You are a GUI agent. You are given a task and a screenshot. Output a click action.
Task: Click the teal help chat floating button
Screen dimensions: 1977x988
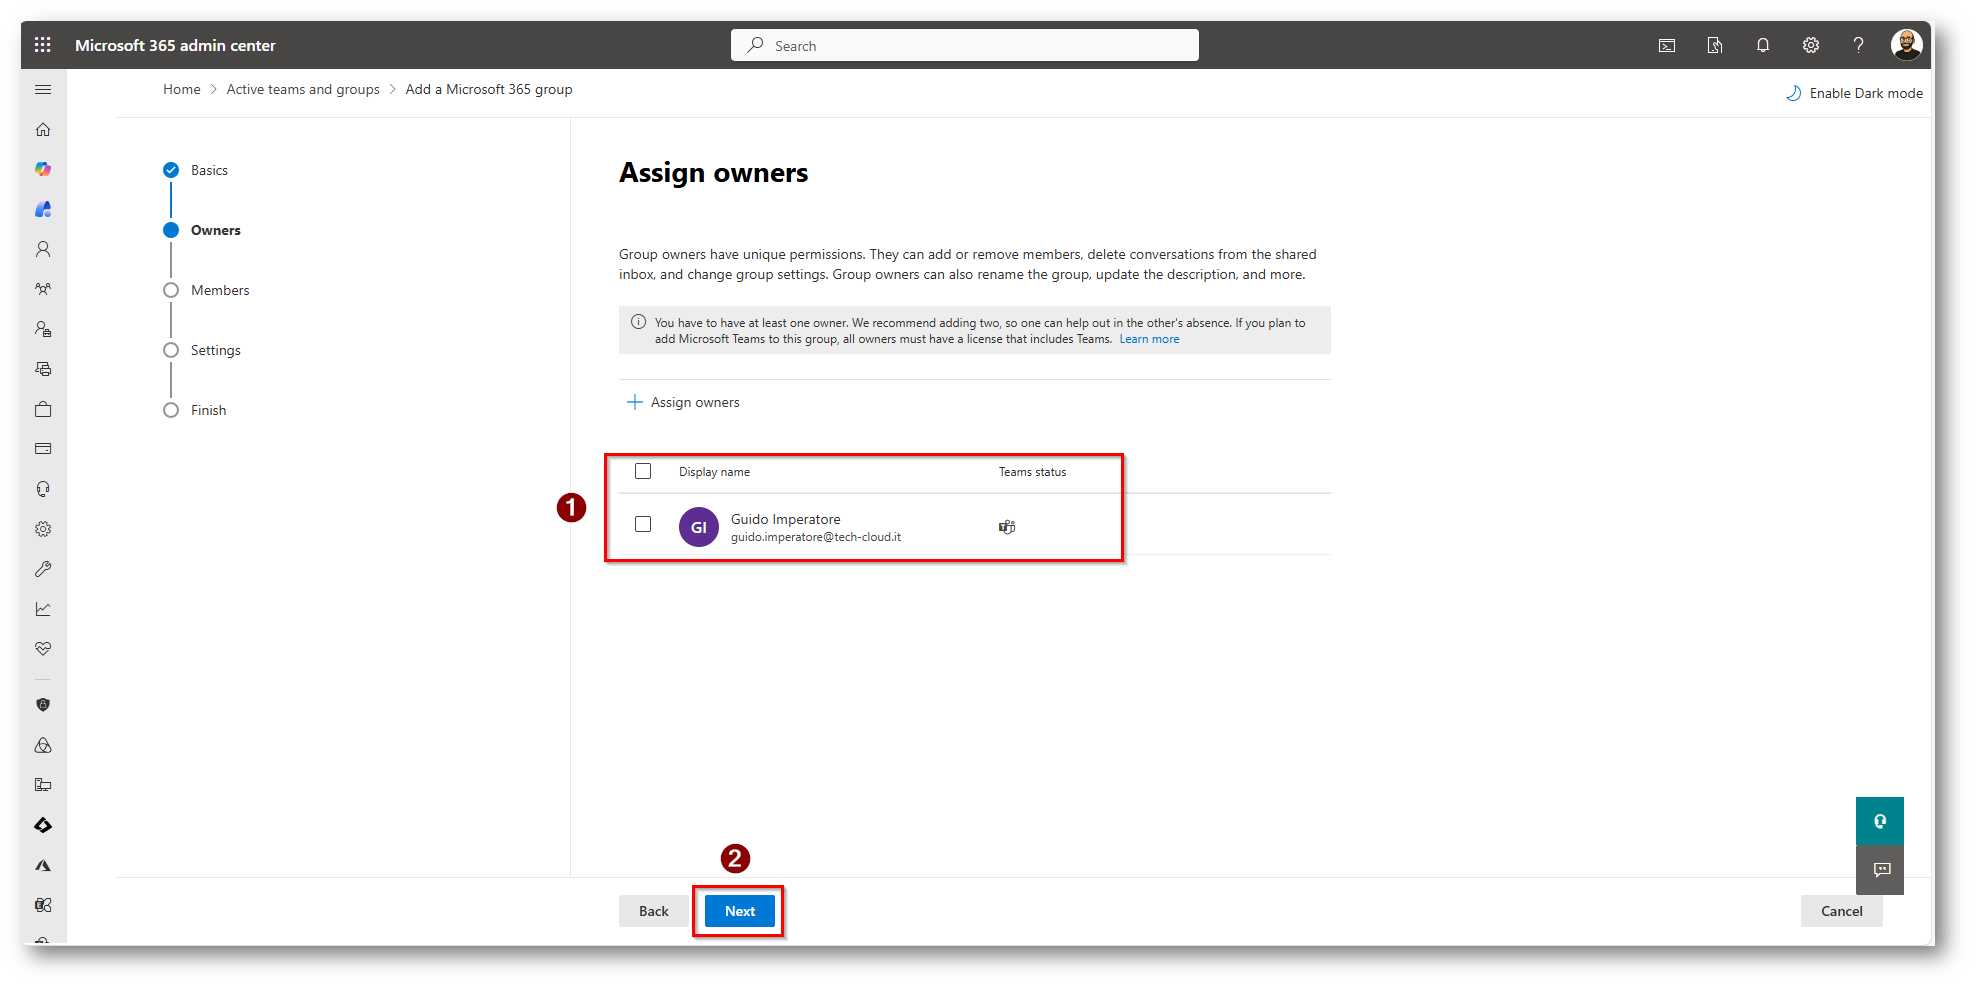click(x=1879, y=821)
